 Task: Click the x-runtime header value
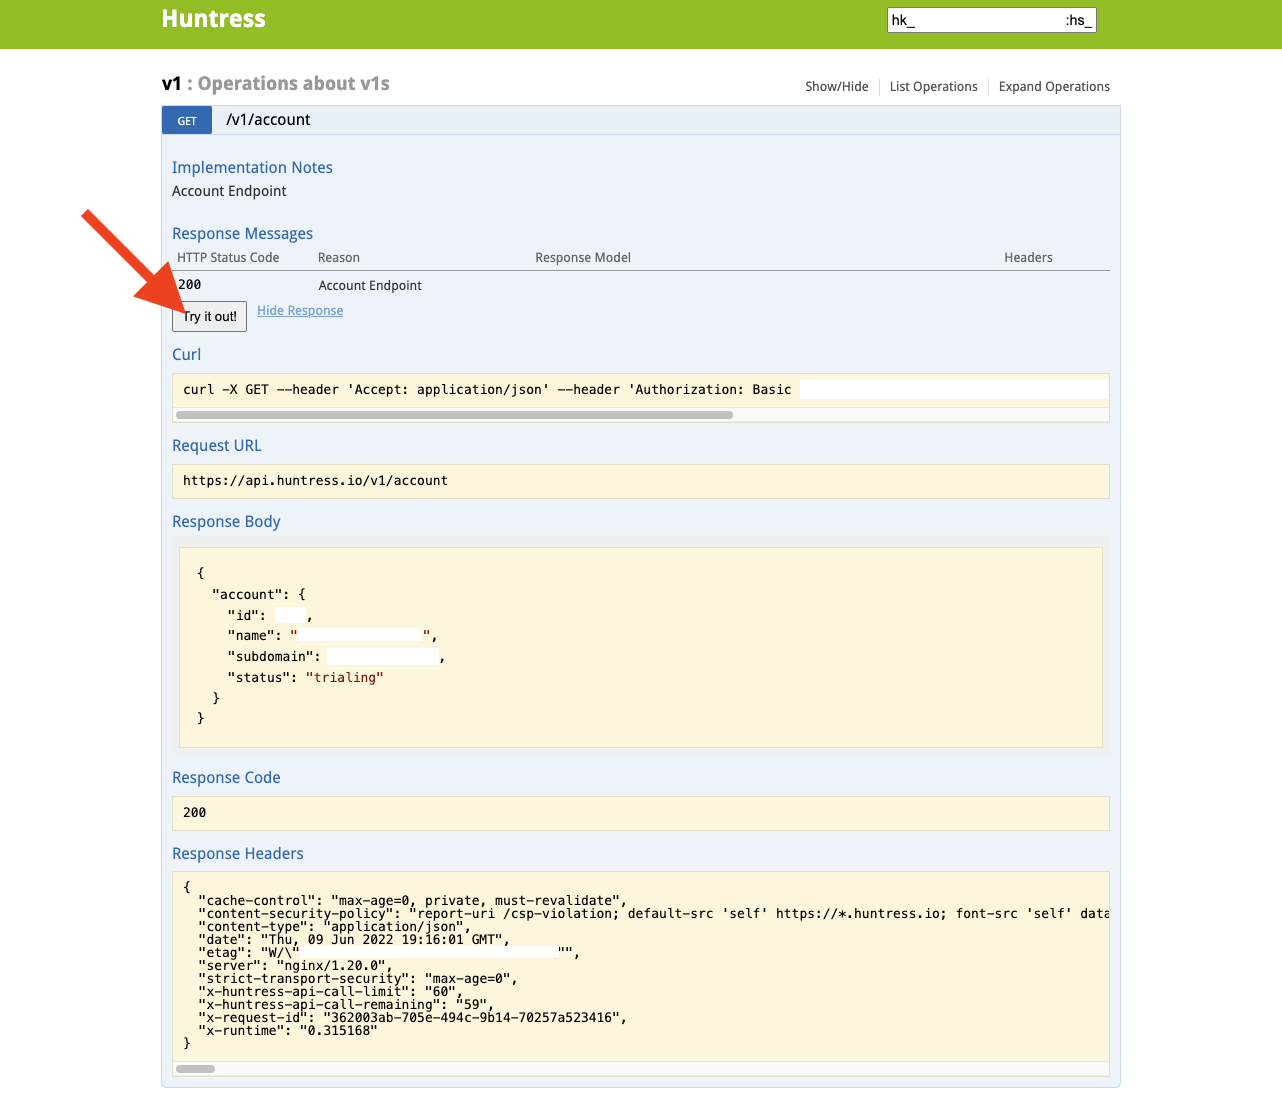click(x=339, y=1031)
